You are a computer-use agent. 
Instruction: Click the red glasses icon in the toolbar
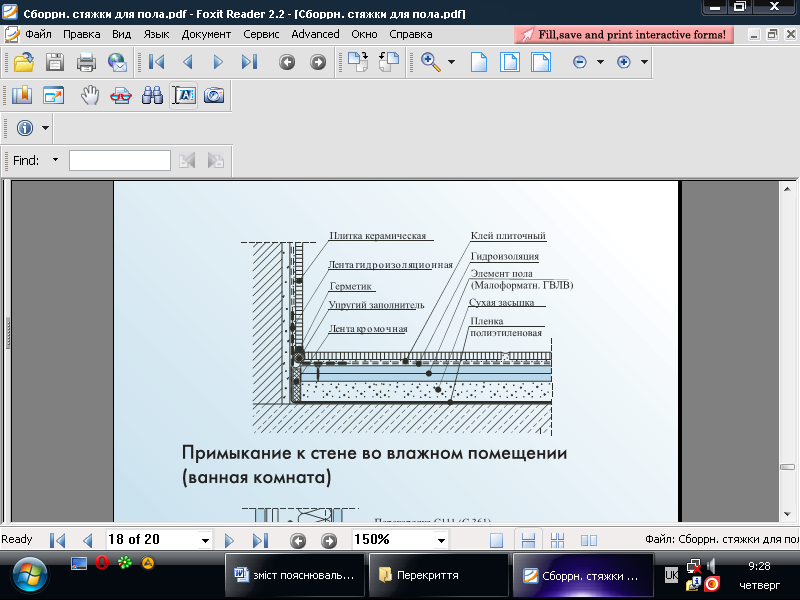(121, 95)
